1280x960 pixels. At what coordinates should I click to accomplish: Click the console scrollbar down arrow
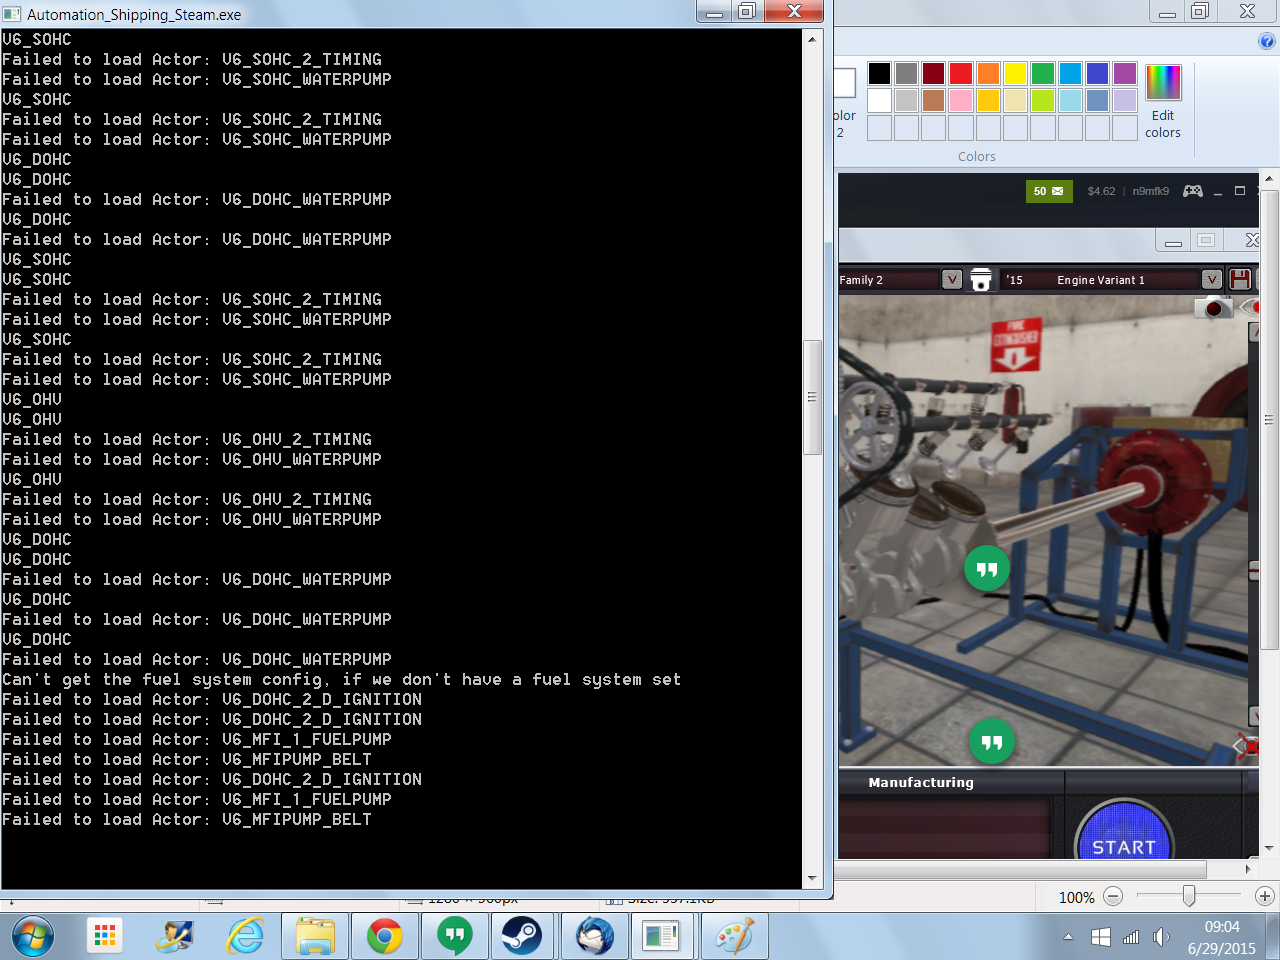[x=812, y=878]
